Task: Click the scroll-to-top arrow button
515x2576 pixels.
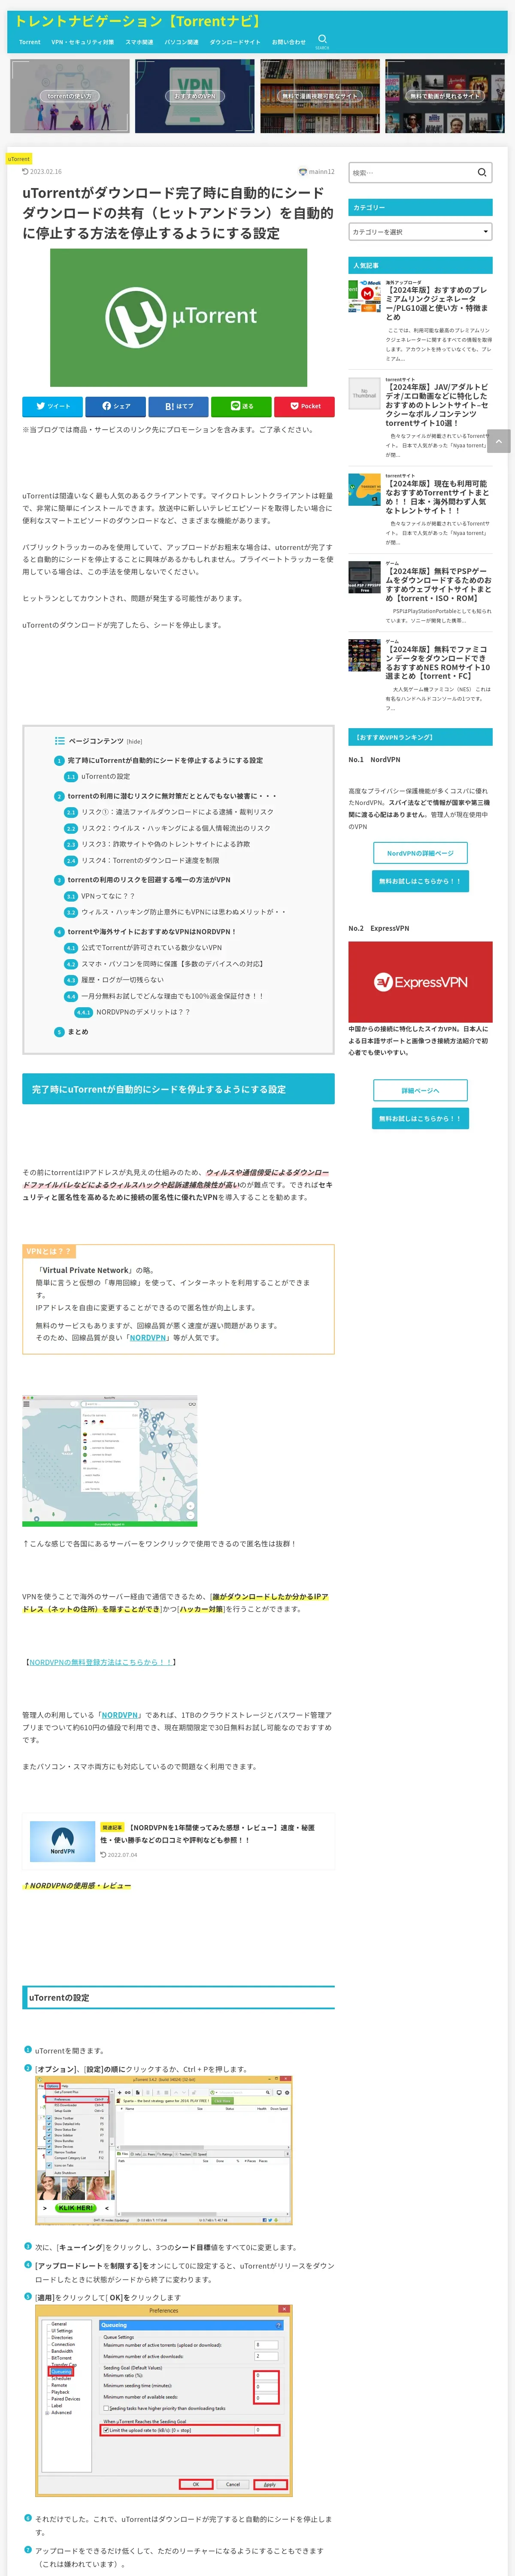Action: coord(499,441)
